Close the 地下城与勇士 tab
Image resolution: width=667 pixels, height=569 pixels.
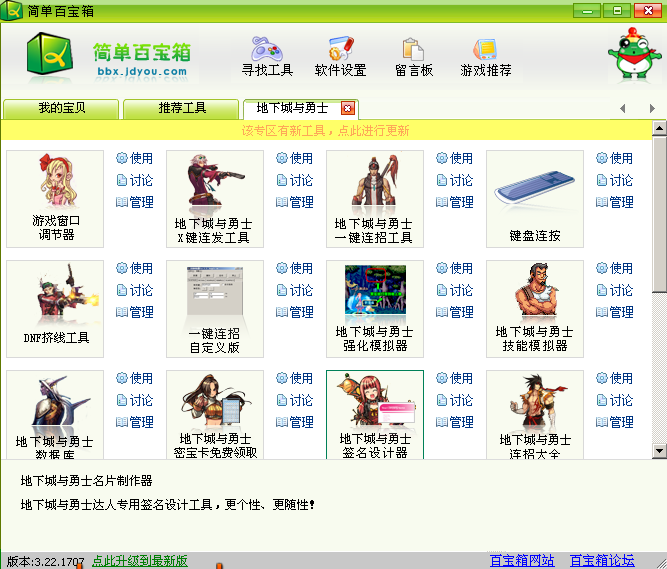(348, 108)
